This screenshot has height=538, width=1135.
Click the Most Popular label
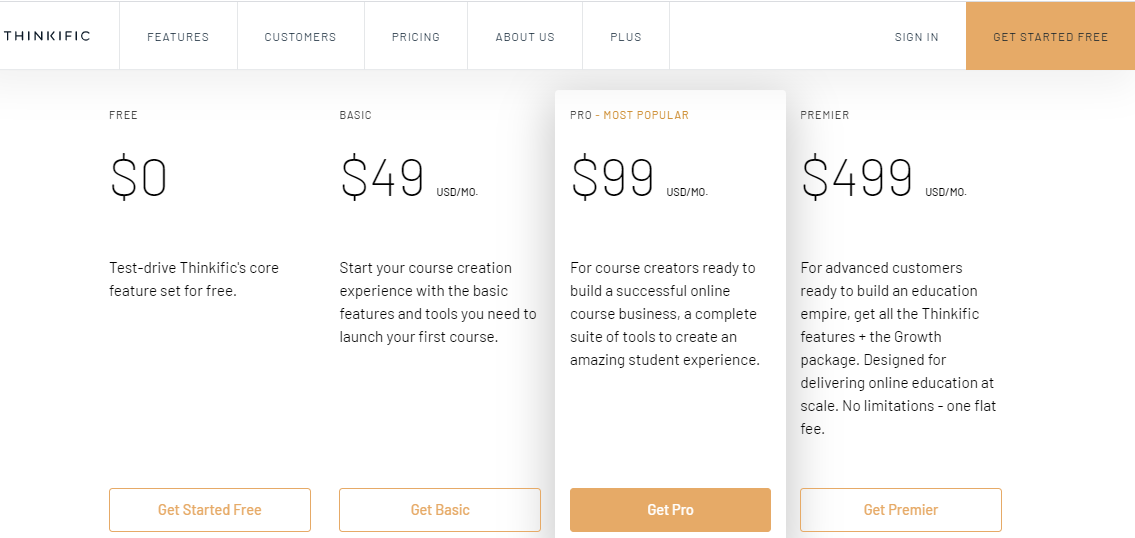pyautogui.click(x=646, y=115)
